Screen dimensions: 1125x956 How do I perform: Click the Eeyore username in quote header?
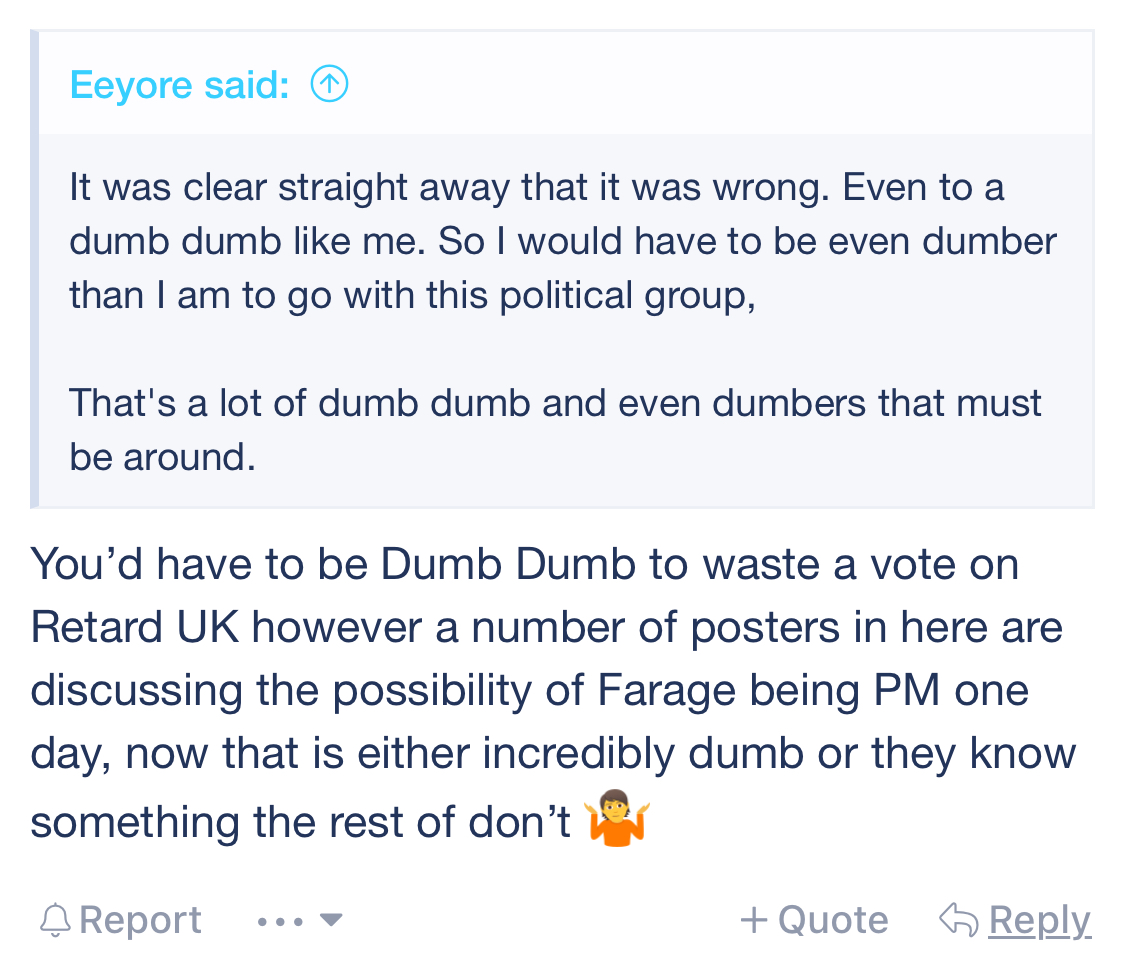(131, 85)
